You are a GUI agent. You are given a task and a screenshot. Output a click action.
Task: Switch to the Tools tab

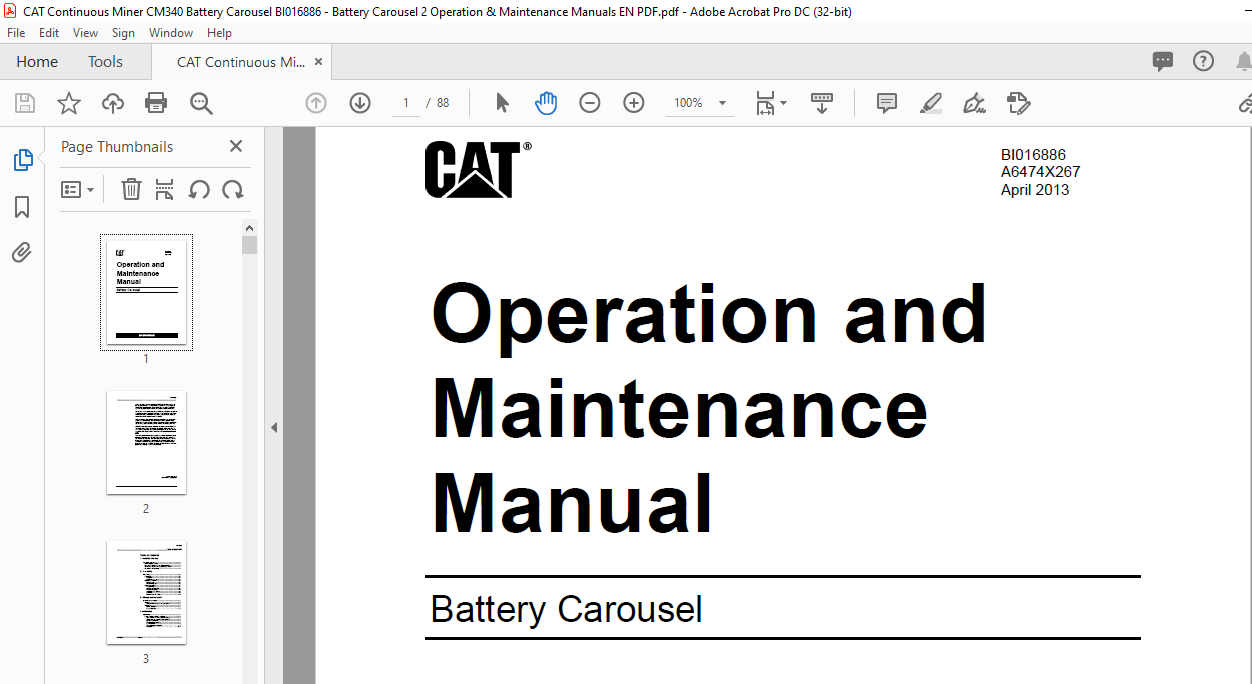[105, 62]
